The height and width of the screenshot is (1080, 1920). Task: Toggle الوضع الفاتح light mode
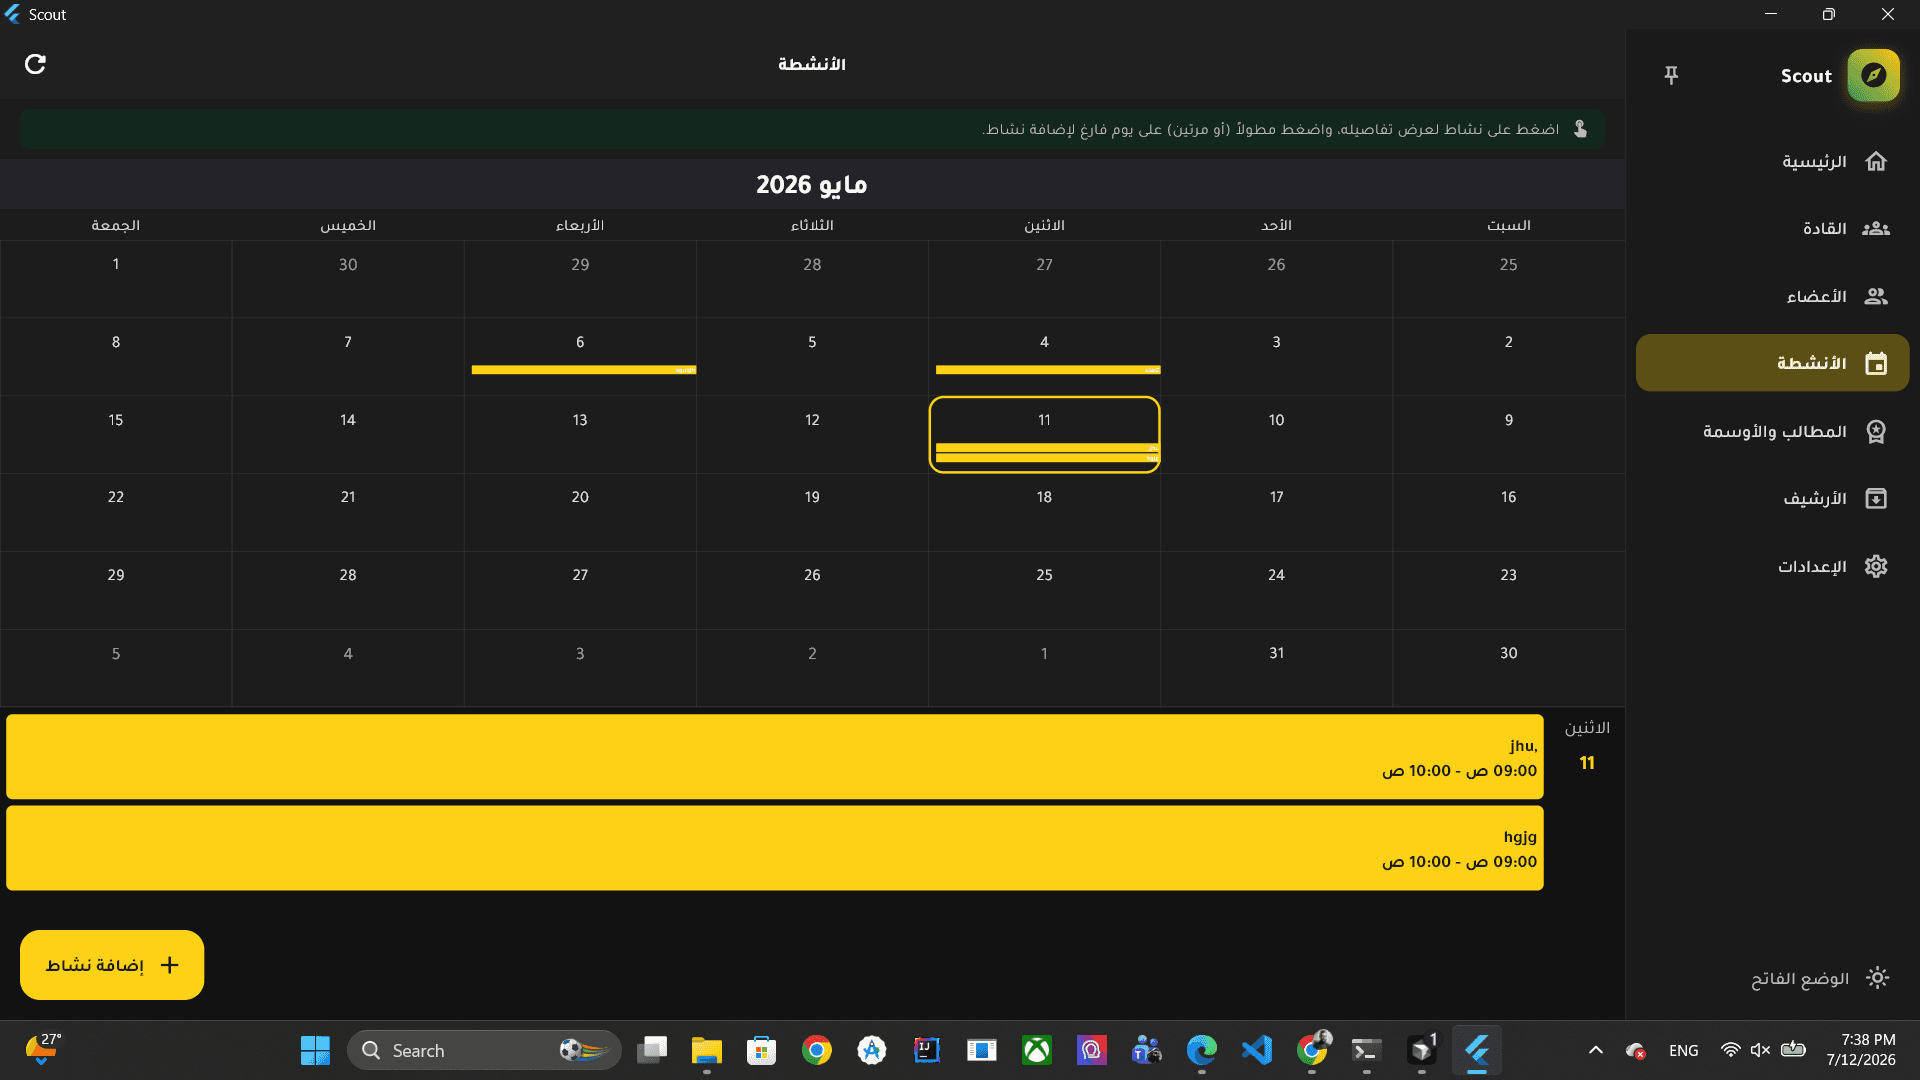point(1818,978)
